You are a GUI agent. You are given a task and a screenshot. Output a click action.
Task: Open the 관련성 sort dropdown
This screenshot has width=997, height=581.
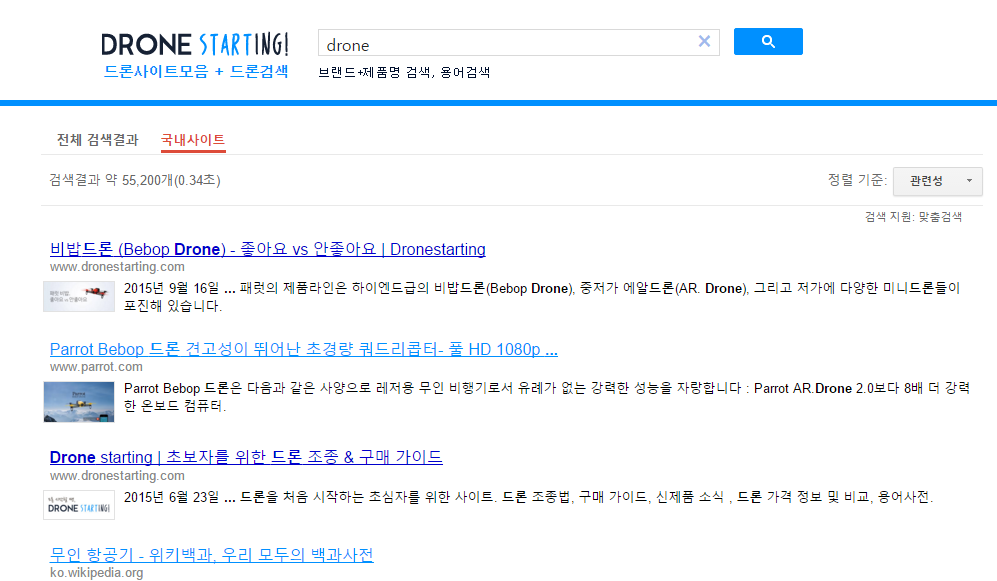pyautogui.click(x=938, y=181)
